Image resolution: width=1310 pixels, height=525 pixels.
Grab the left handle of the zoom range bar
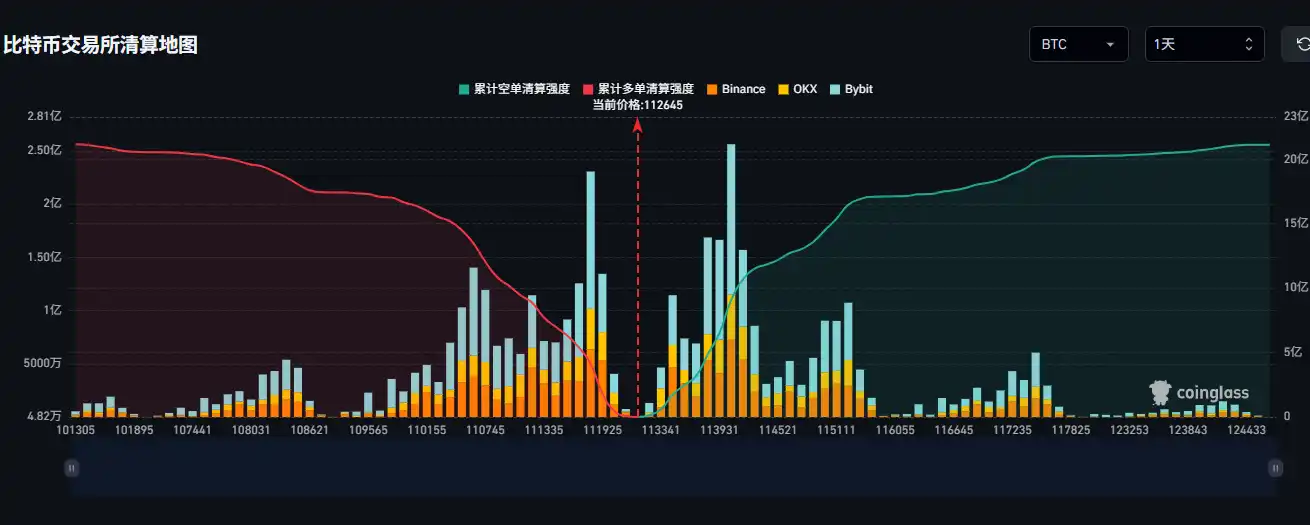(x=71, y=467)
